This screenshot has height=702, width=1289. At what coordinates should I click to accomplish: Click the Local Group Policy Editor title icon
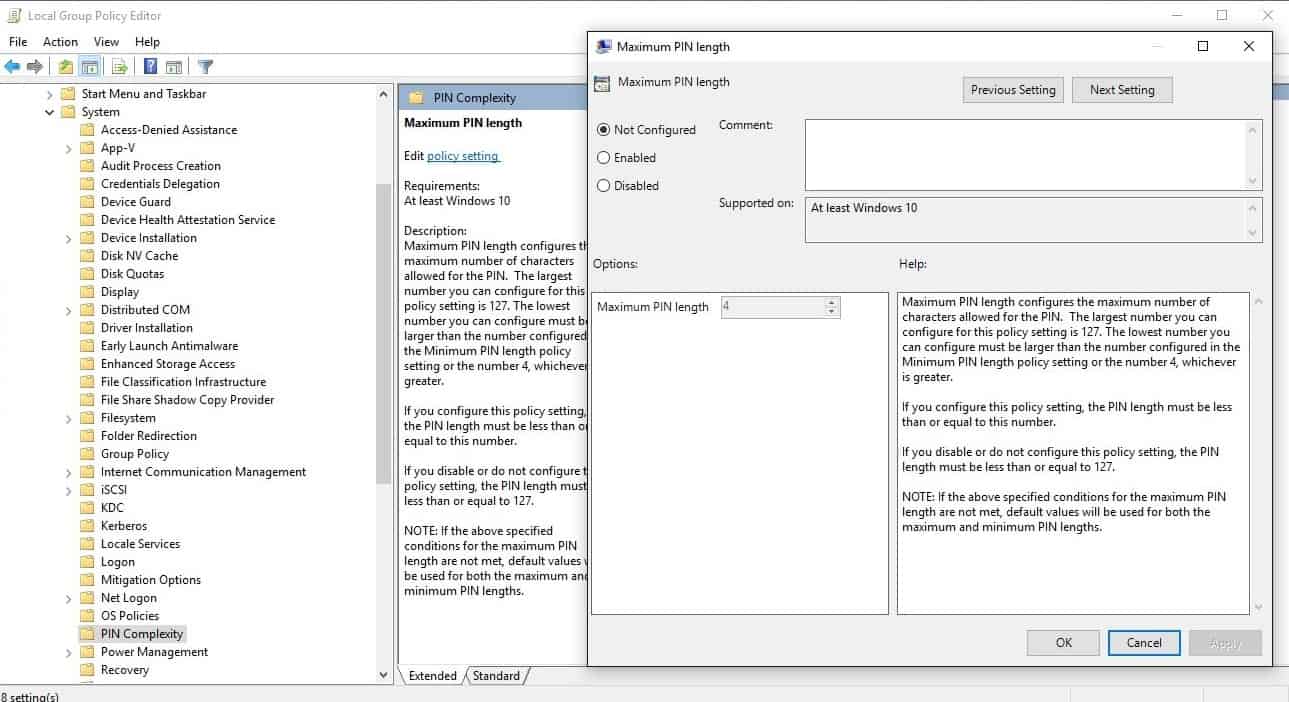pos(14,16)
